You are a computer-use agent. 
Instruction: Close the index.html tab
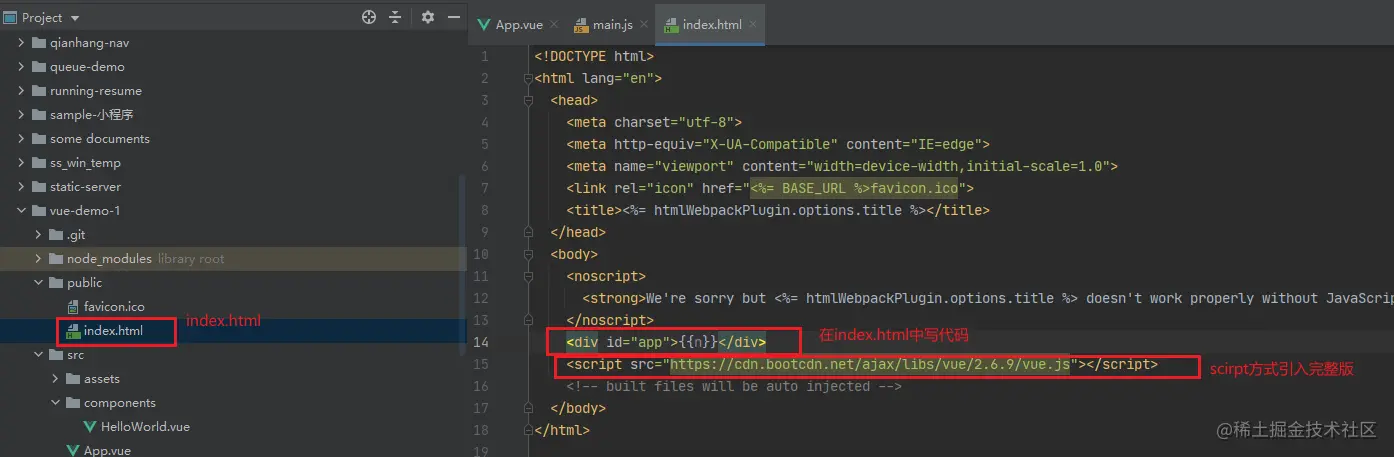tap(753, 24)
